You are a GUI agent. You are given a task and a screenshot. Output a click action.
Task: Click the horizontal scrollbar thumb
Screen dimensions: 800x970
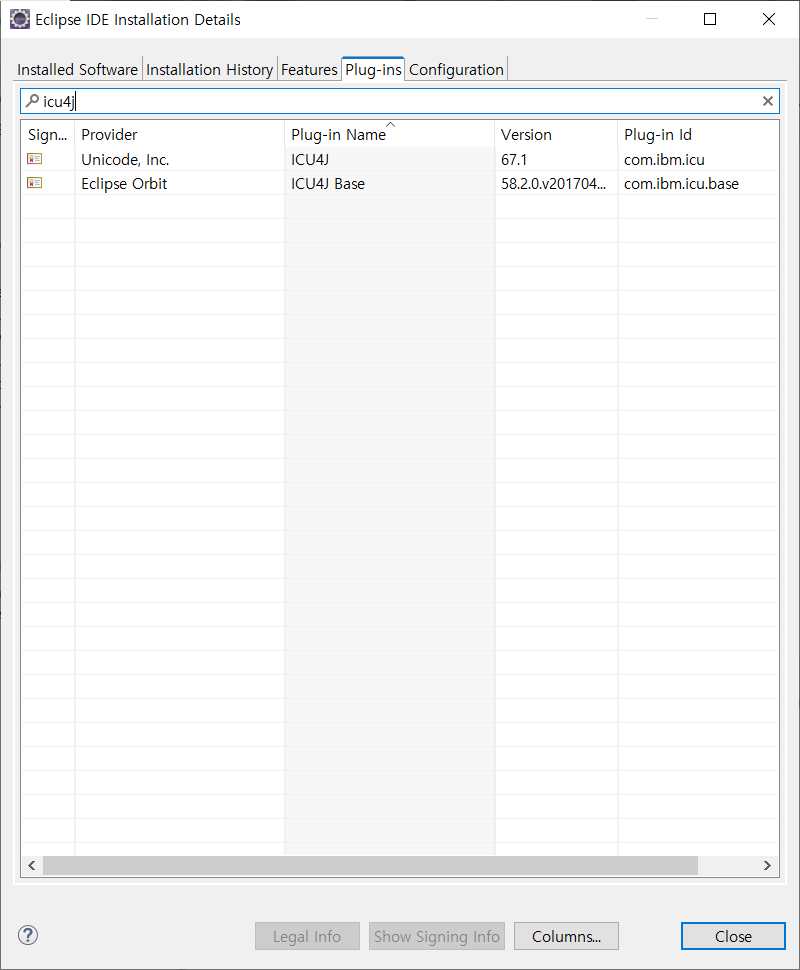pos(370,865)
